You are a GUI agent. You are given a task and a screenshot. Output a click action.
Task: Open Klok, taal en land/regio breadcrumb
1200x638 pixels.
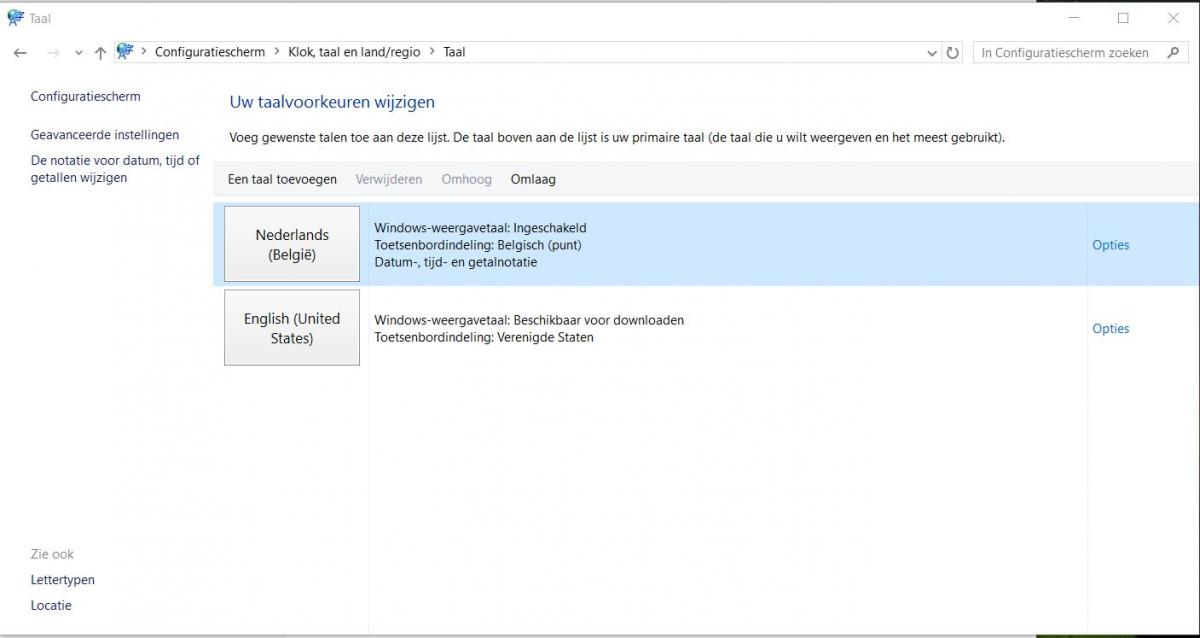(354, 52)
